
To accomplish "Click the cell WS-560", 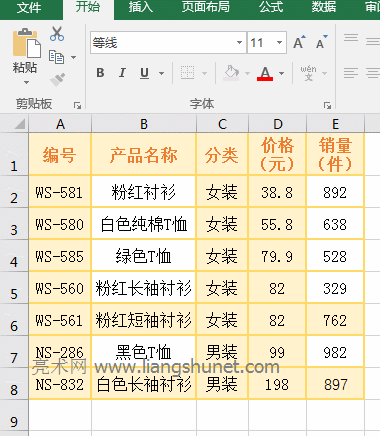I will [60, 288].
